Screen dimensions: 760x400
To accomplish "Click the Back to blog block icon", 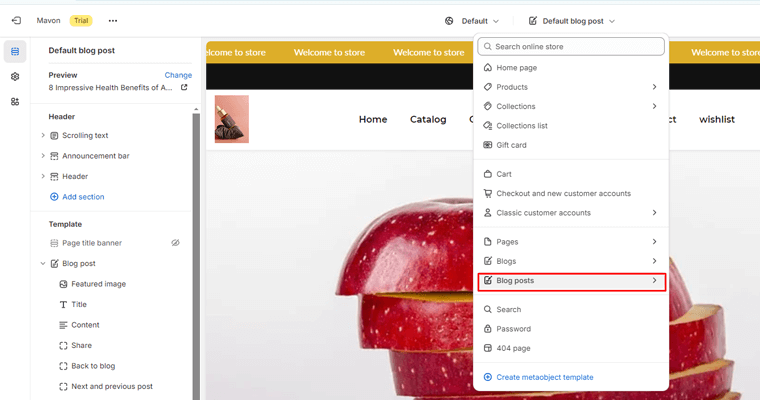I will point(63,366).
